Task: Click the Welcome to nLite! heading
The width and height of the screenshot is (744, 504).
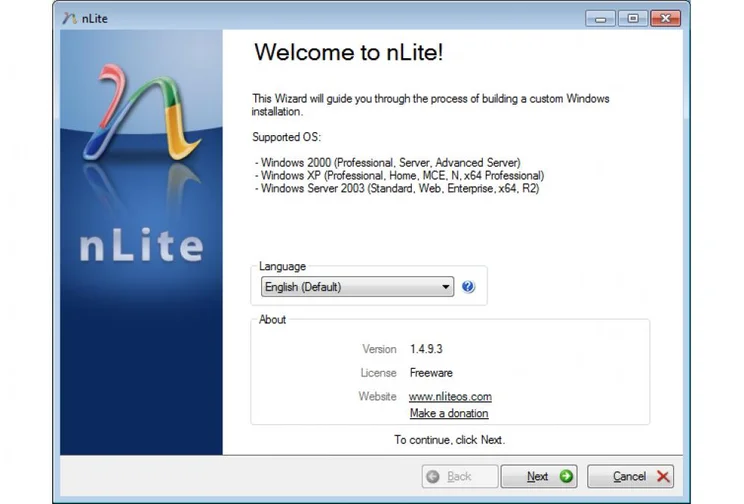Action: [x=349, y=52]
